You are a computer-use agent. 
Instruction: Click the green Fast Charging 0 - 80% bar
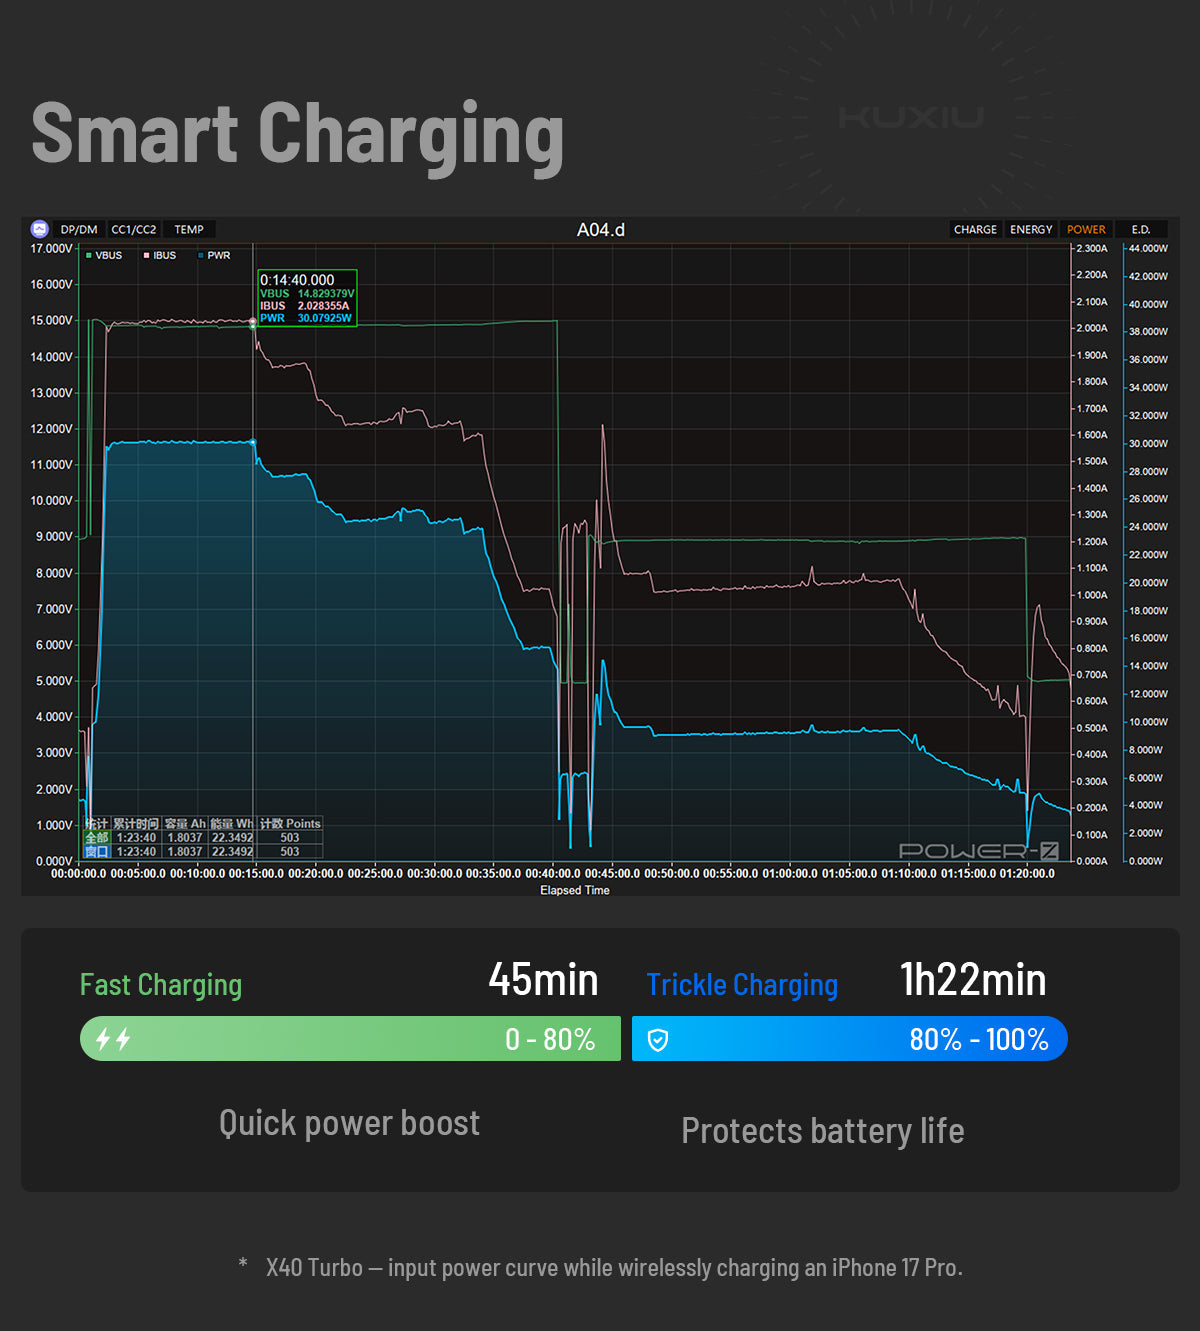pyautogui.click(x=350, y=1039)
